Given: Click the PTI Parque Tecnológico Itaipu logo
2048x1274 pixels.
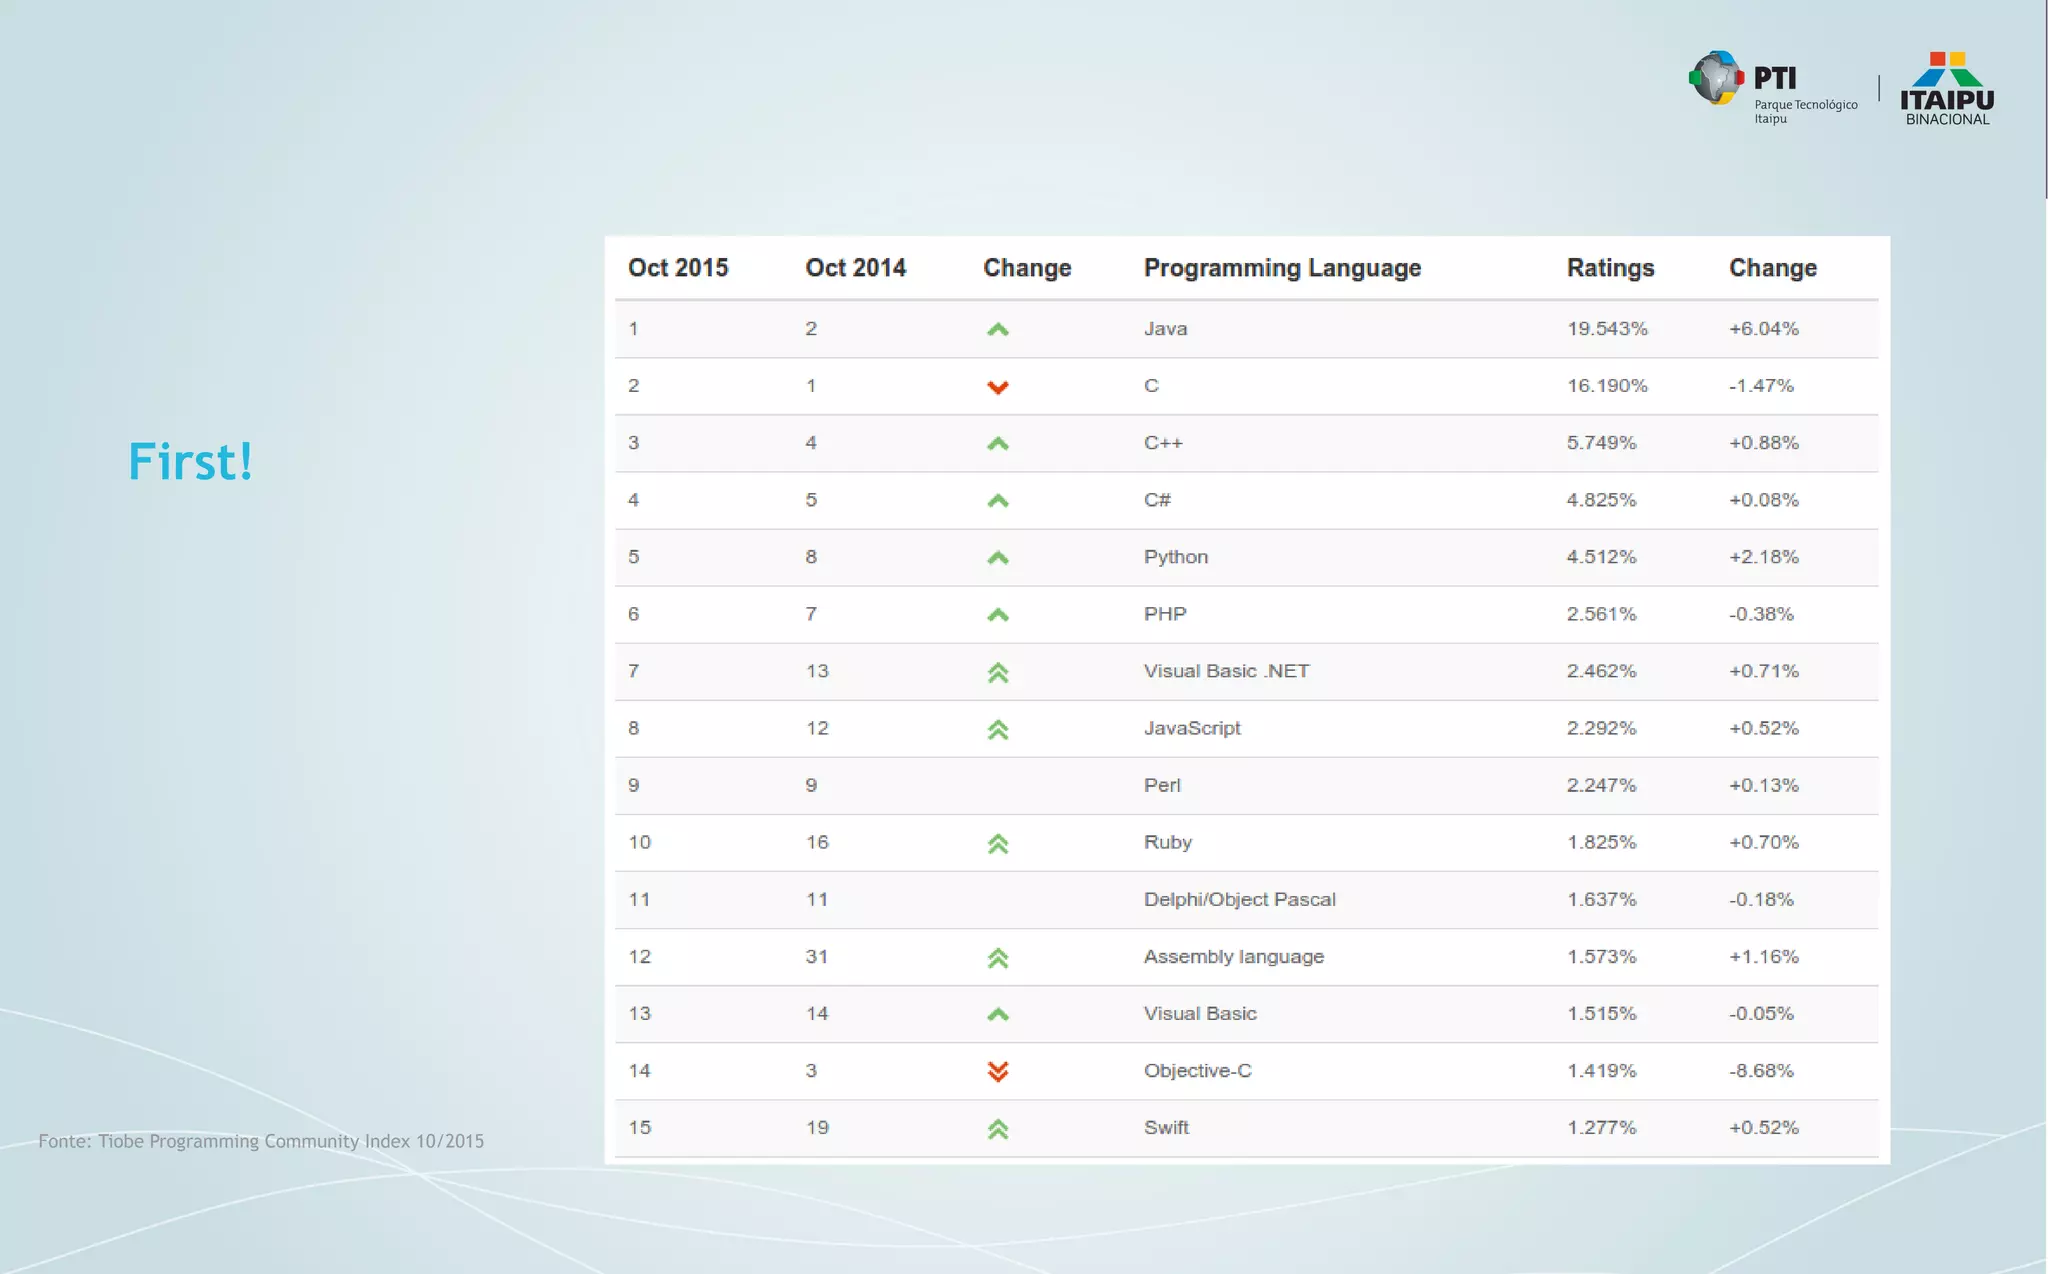Looking at the screenshot, I should (1773, 87).
